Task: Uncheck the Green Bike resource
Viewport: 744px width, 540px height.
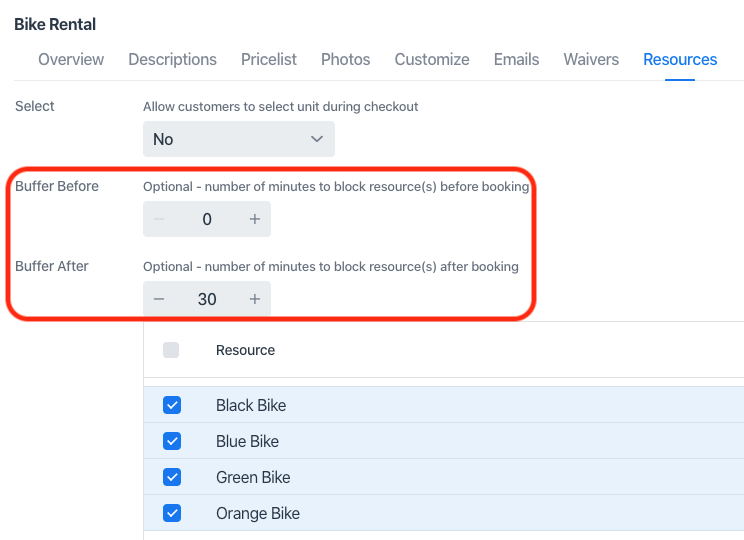Action: pyautogui.click(x=172, y=477)
